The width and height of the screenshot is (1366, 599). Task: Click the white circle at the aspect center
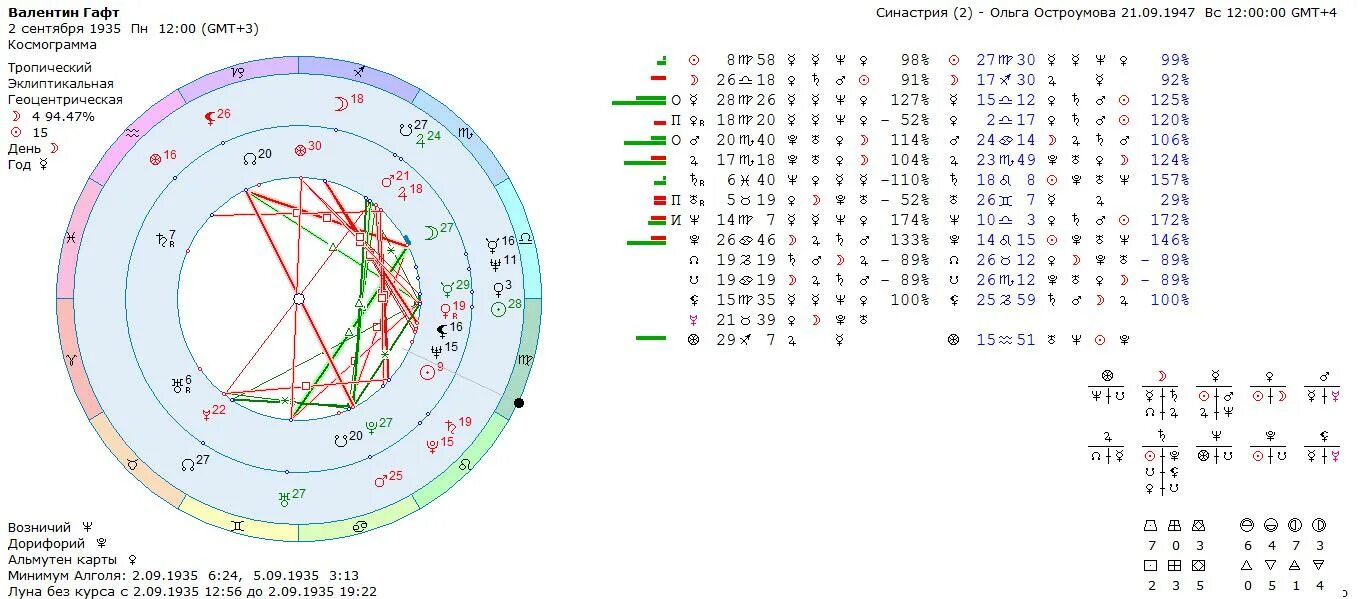(x=298, y=299)
